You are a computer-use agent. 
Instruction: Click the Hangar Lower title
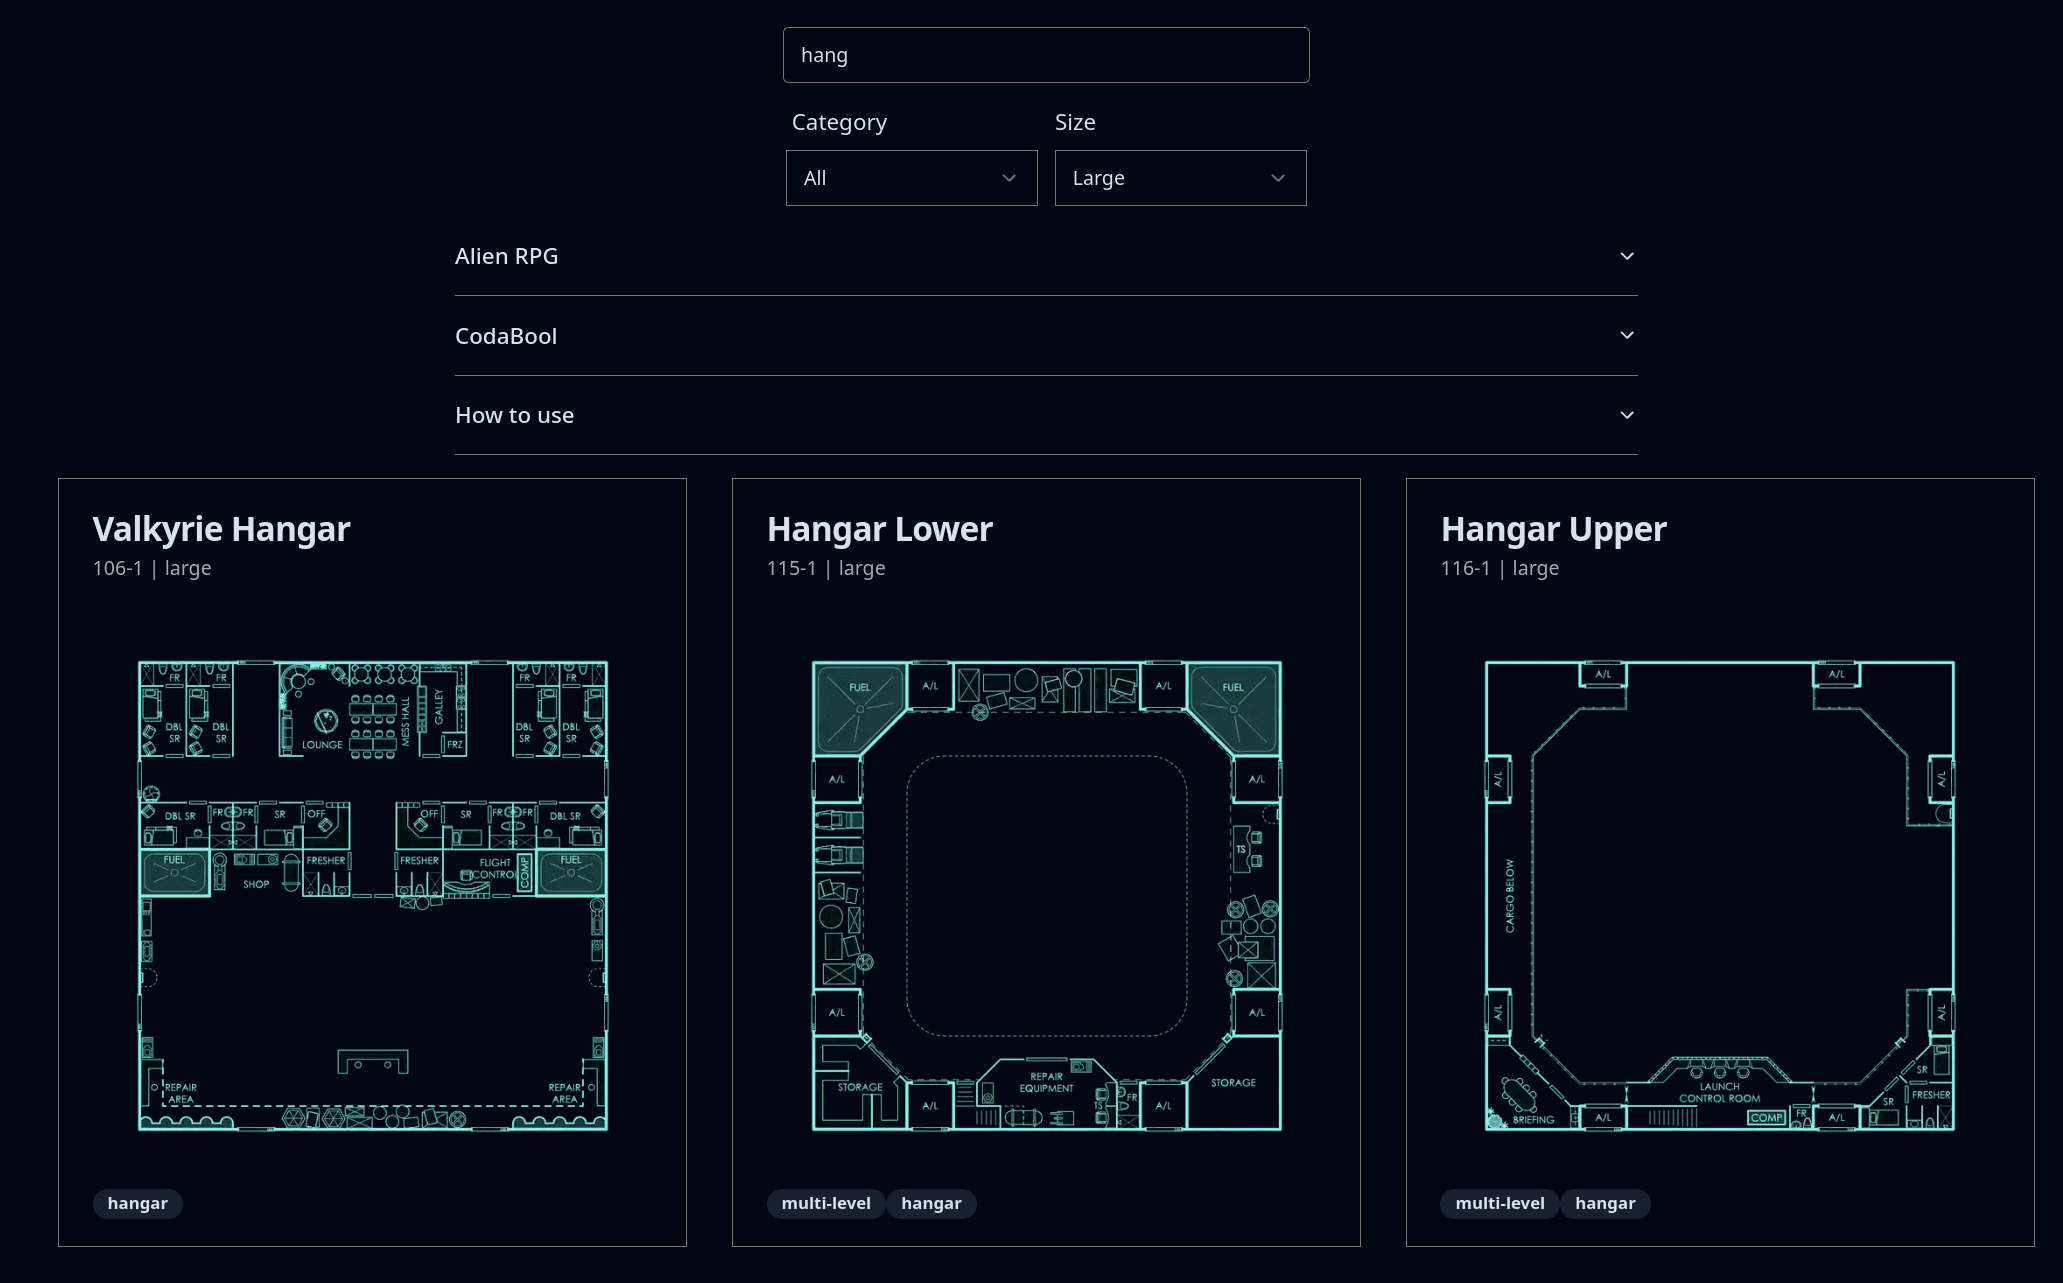click(879, 529)
